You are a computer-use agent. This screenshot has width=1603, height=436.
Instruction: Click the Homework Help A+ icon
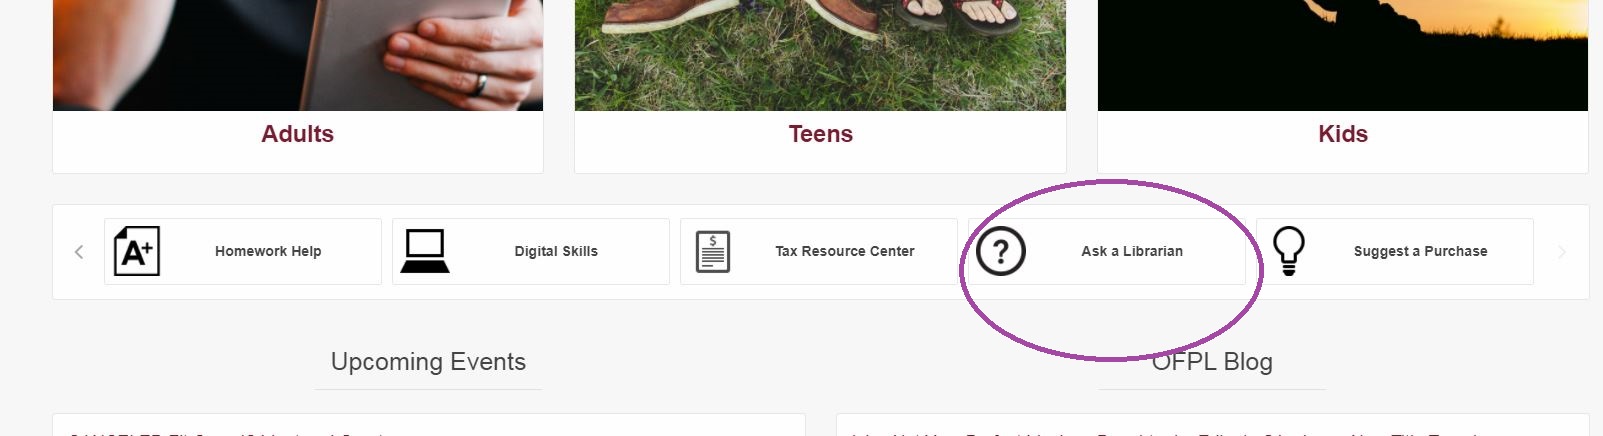coord(137,251)
